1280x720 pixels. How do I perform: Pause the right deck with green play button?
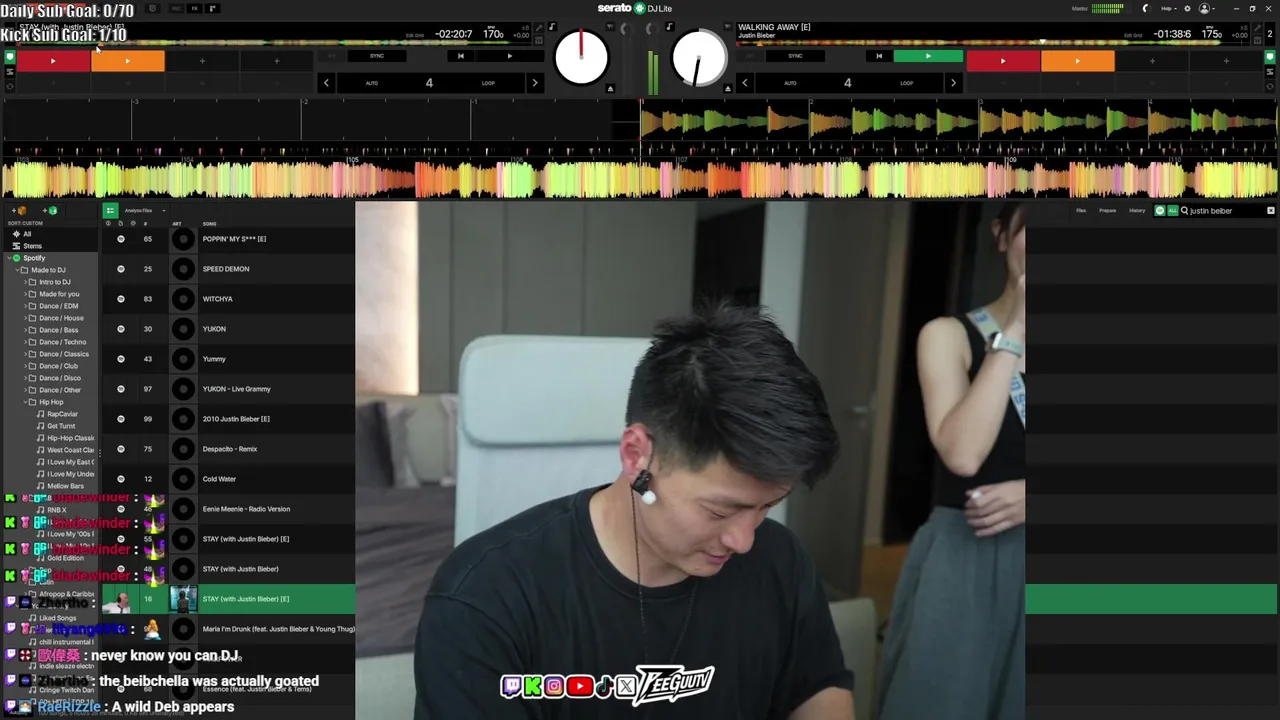(x=928, y=56)
